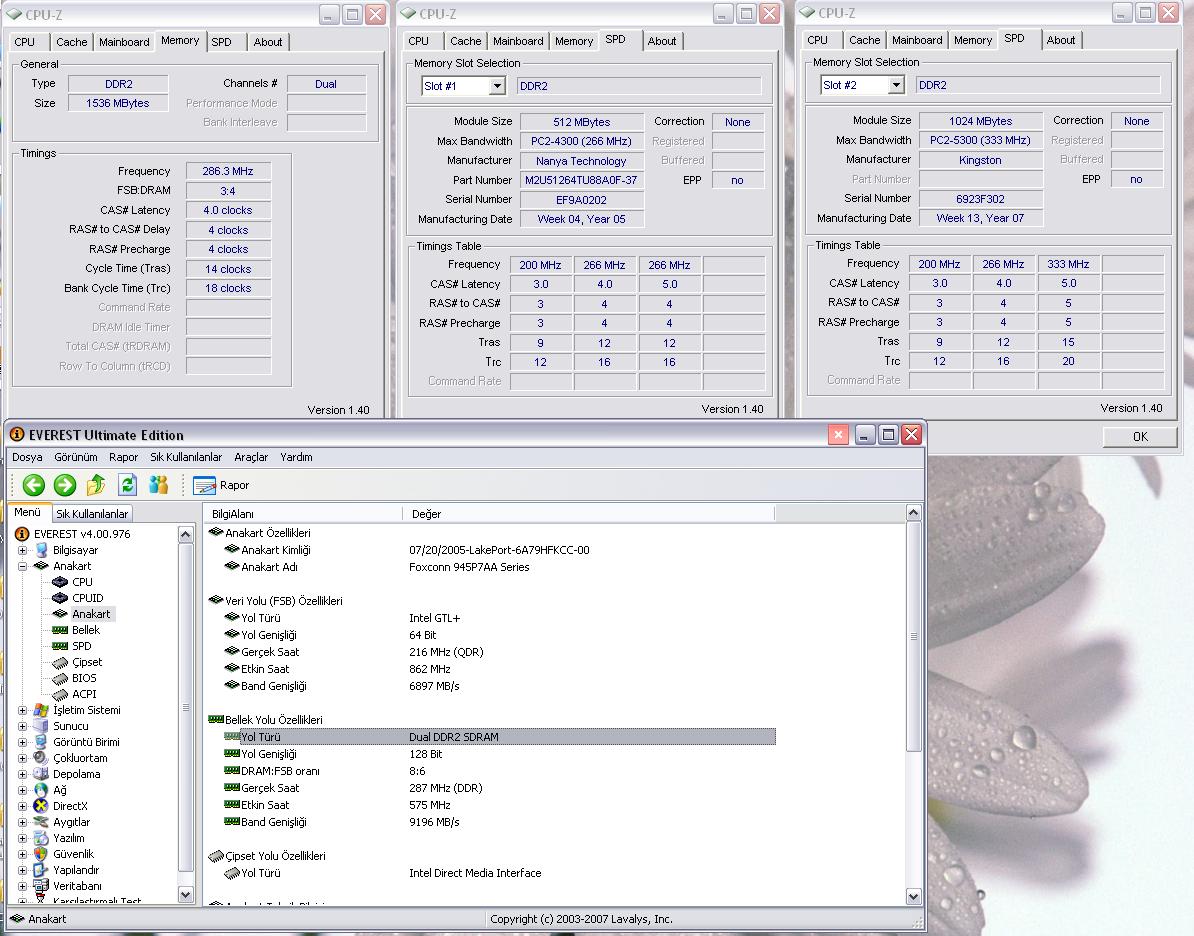1194x936 pixels.
Task: Click the green Forward arrow in EVEREST toolbar
Action: coord(65,485)
